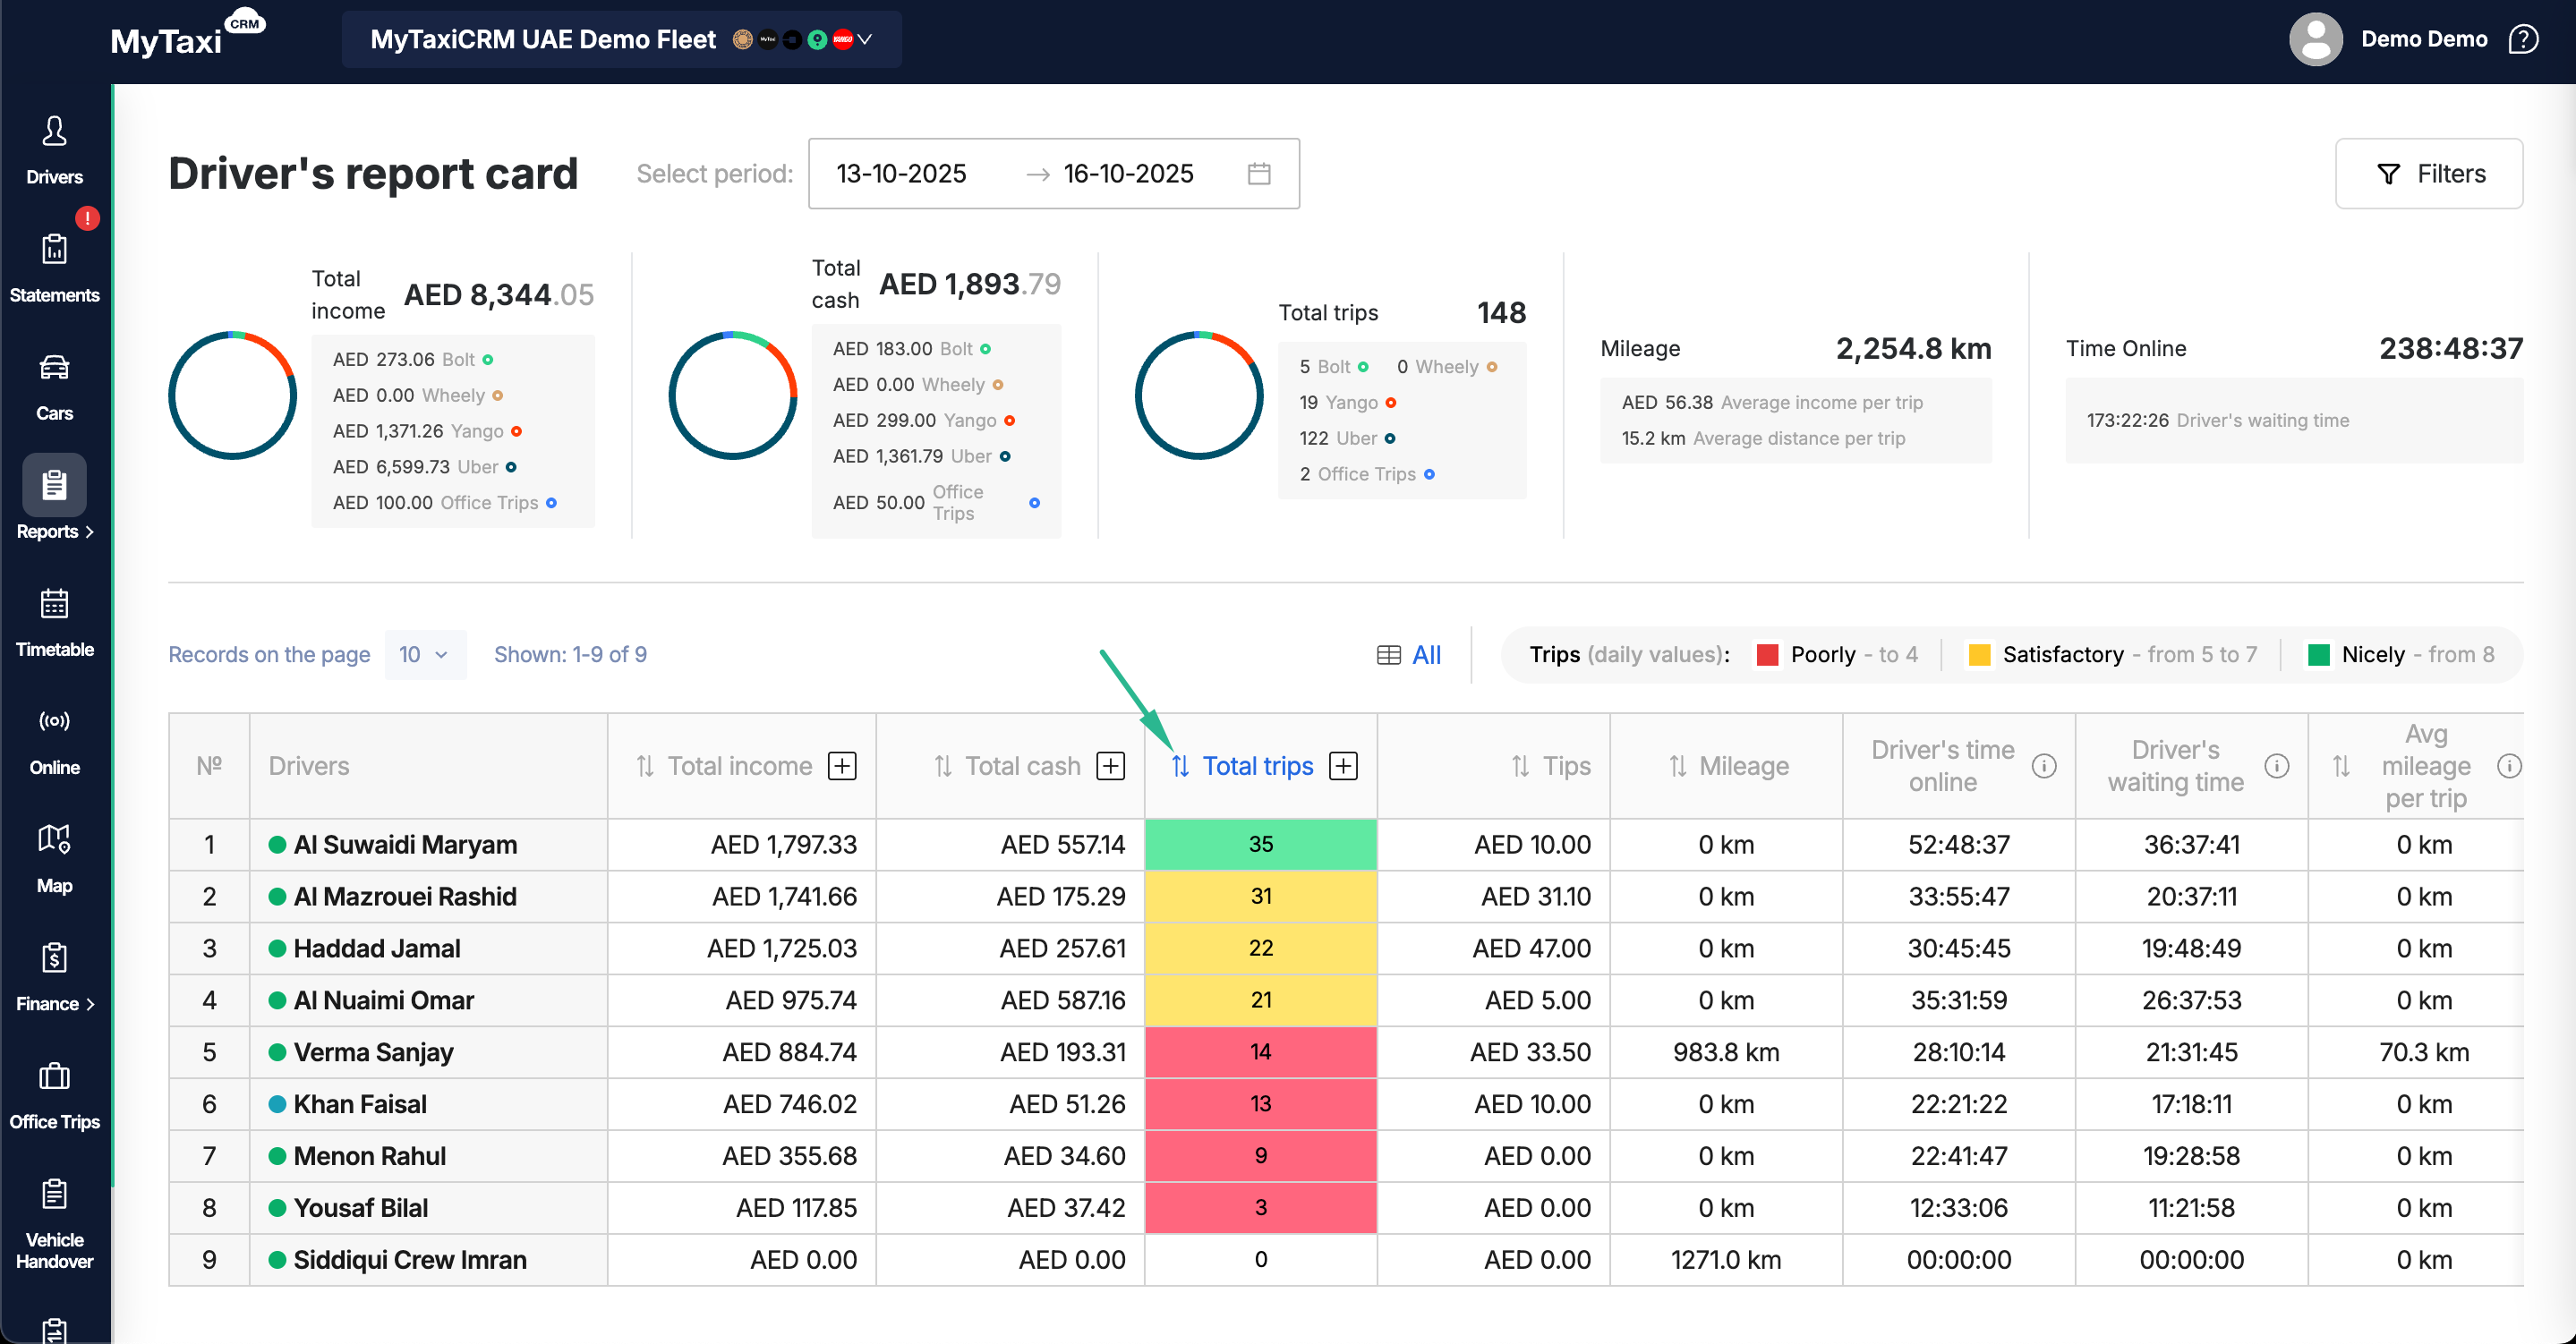Sort table by Tips column
This screenshot has width=2576, height=1344.
1520,766
